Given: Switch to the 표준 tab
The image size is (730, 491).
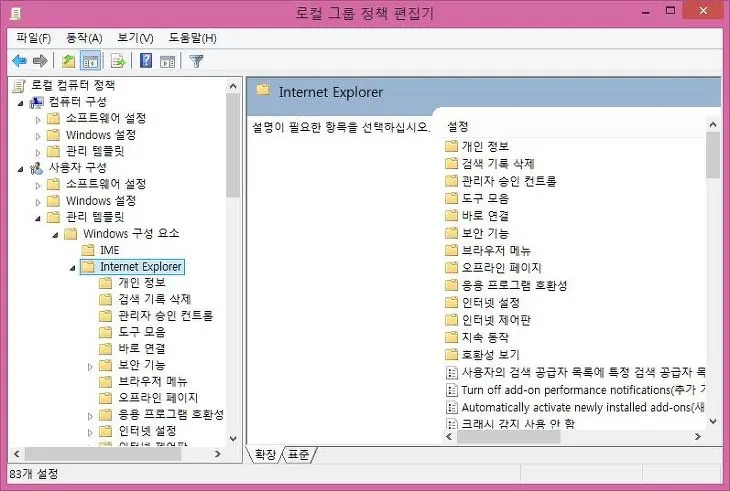Looking at the screenshot, I should pyautogui.click(x=298, y=454).
